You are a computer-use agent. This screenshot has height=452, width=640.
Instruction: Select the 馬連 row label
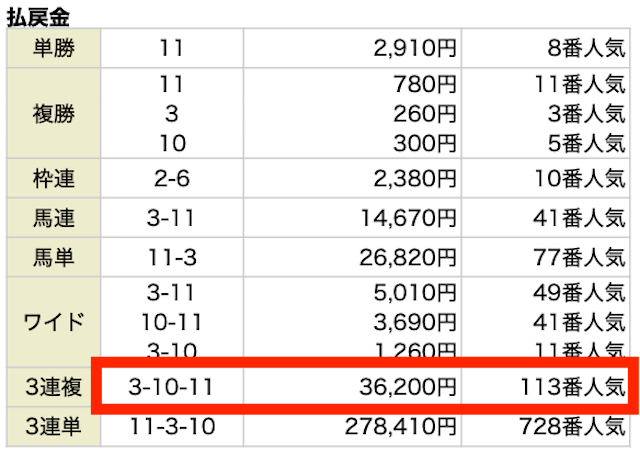[54, 218]
